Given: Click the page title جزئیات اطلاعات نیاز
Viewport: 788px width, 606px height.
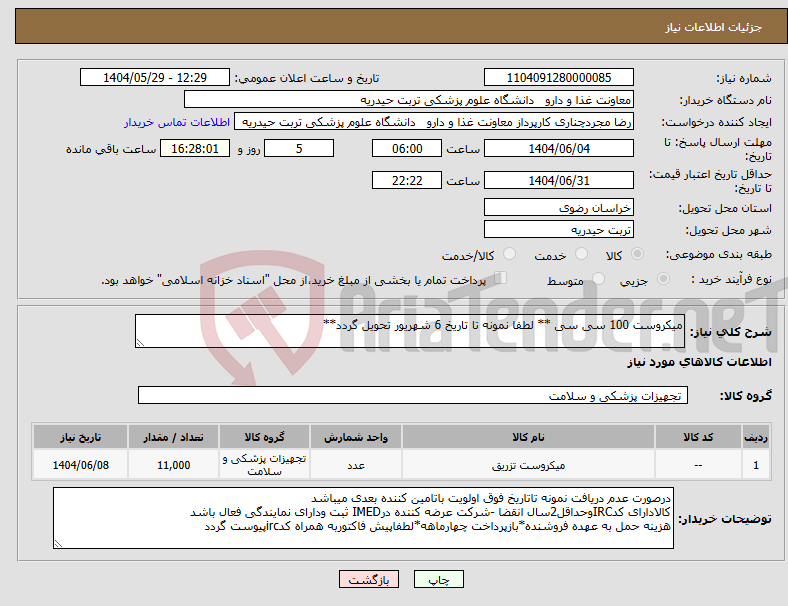Looking at the screenshot, I should (x=714, y=27).
